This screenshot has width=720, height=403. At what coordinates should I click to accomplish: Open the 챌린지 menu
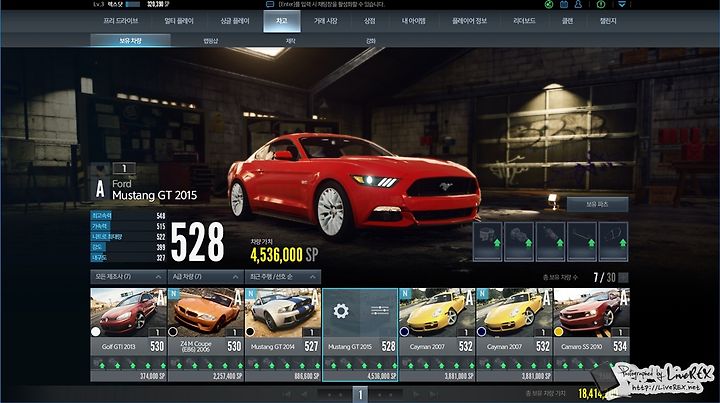[608, 21]
